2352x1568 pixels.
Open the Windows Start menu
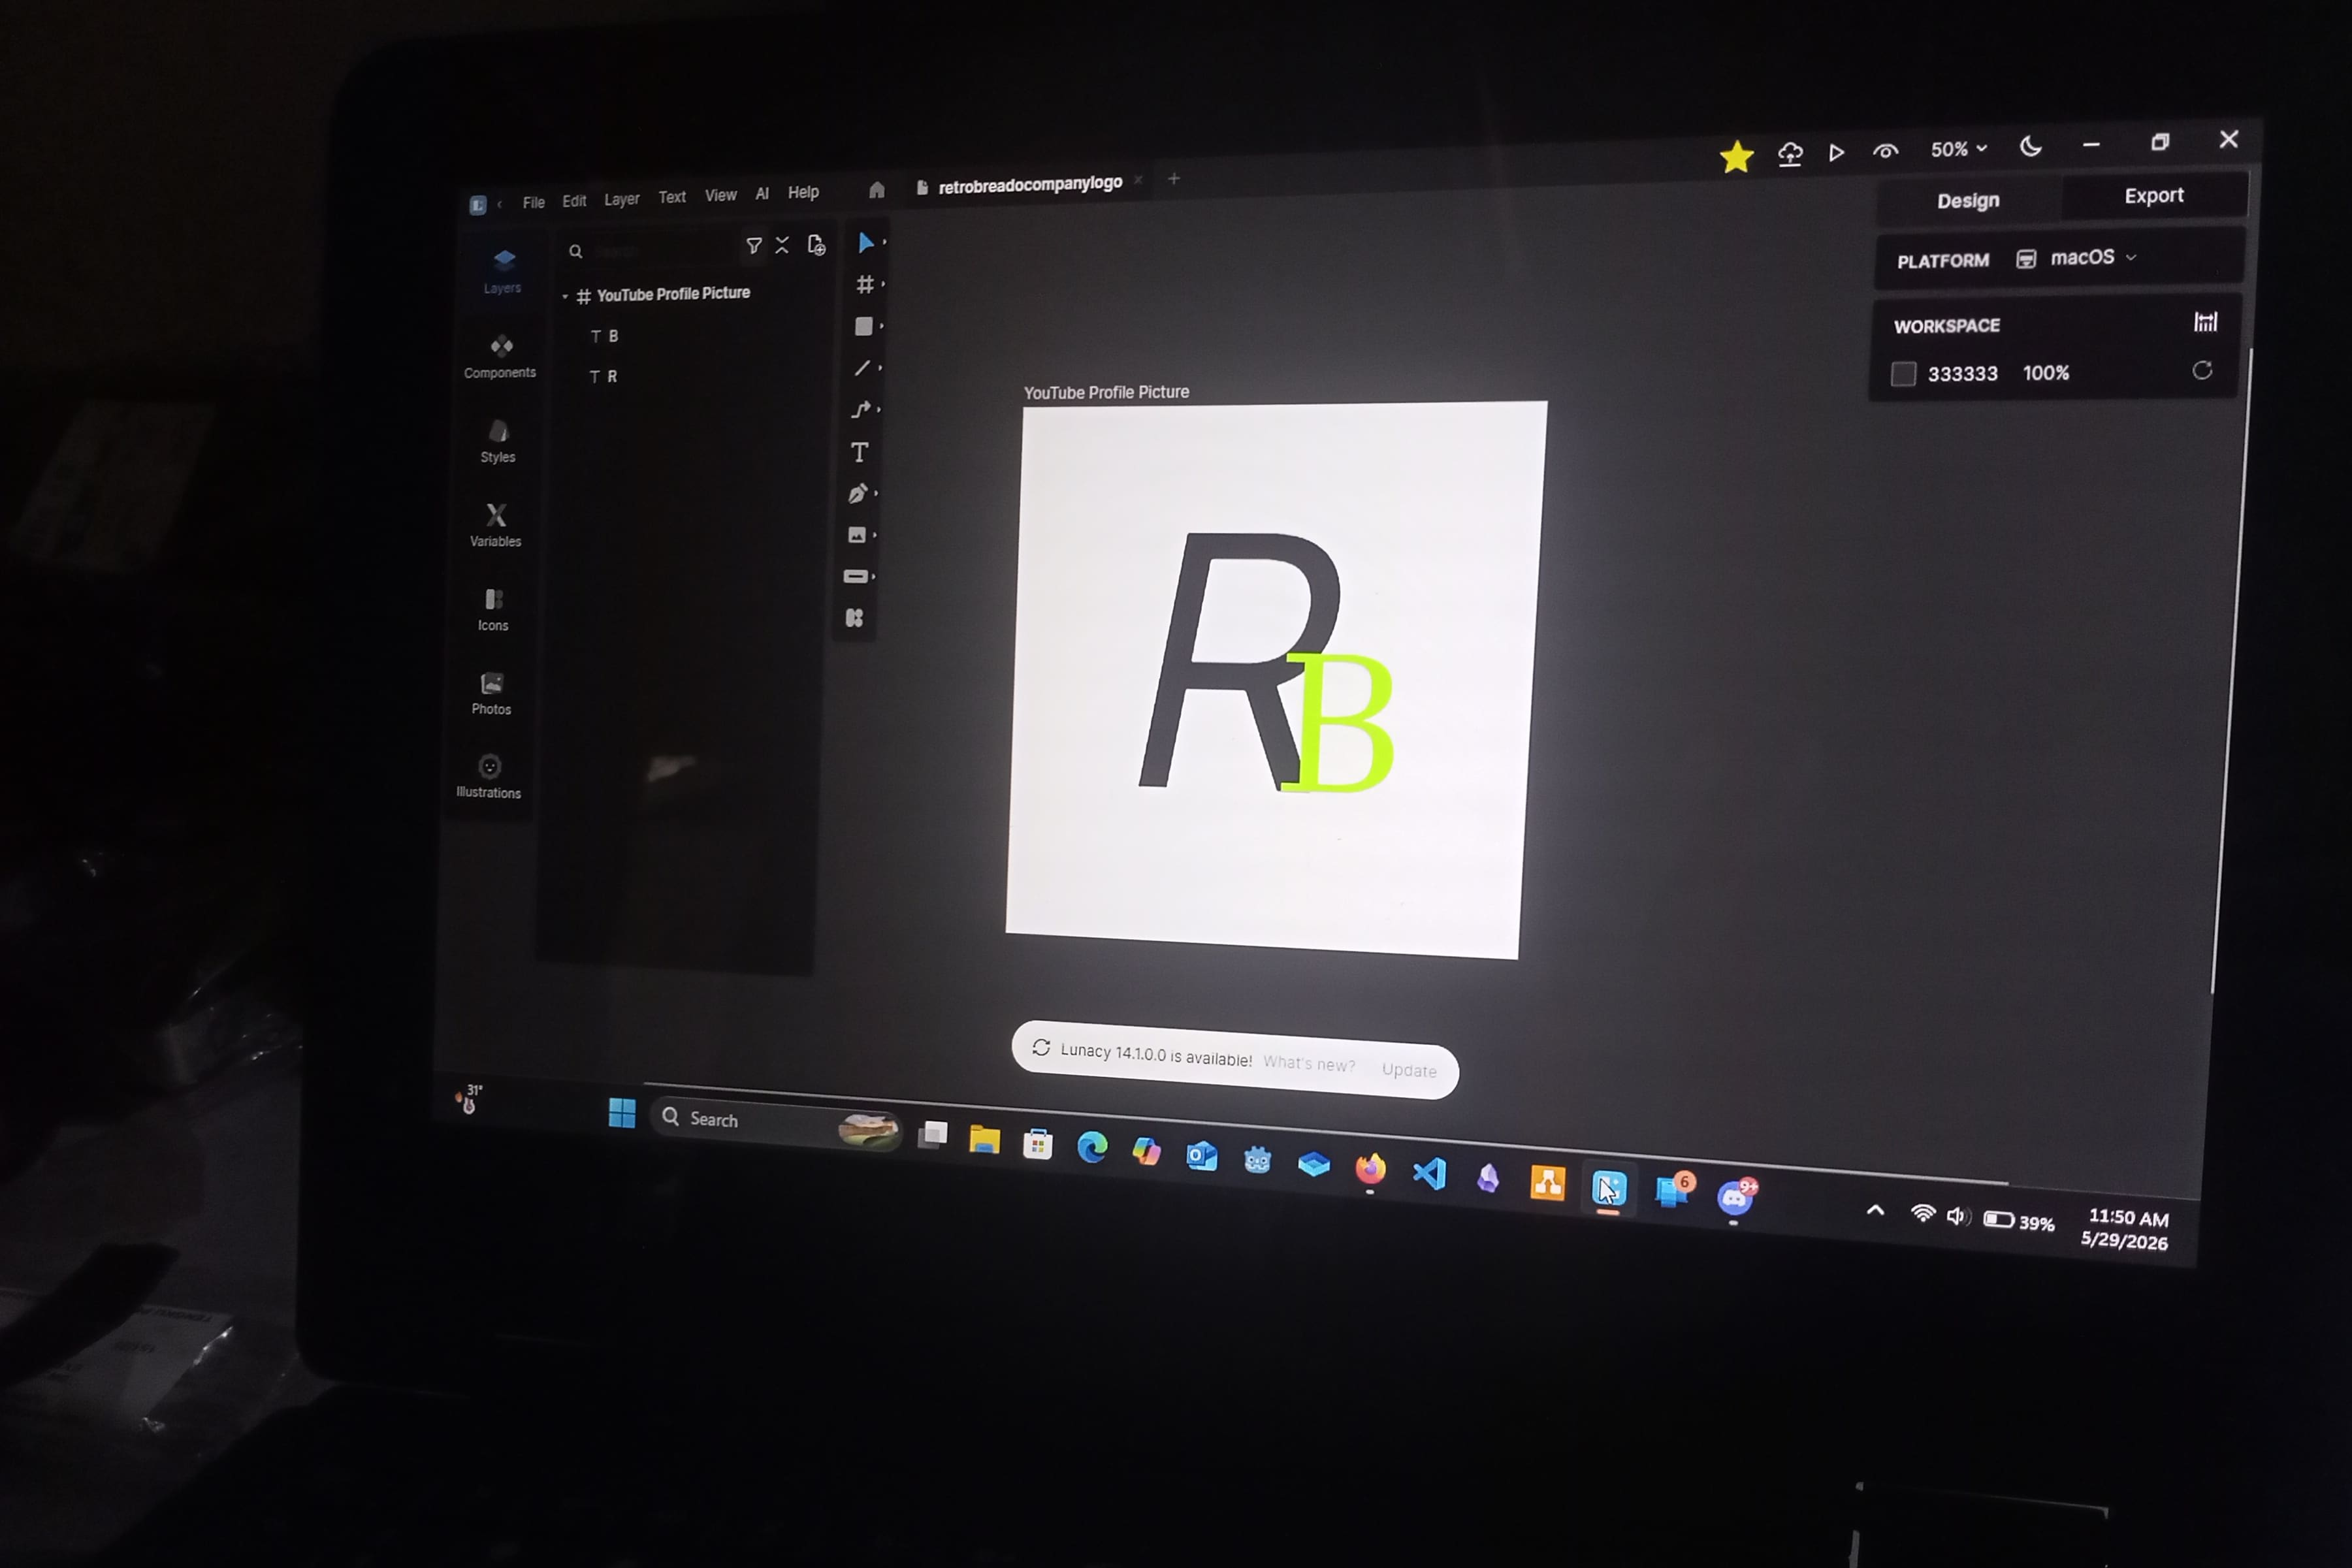coord(622,1112)
